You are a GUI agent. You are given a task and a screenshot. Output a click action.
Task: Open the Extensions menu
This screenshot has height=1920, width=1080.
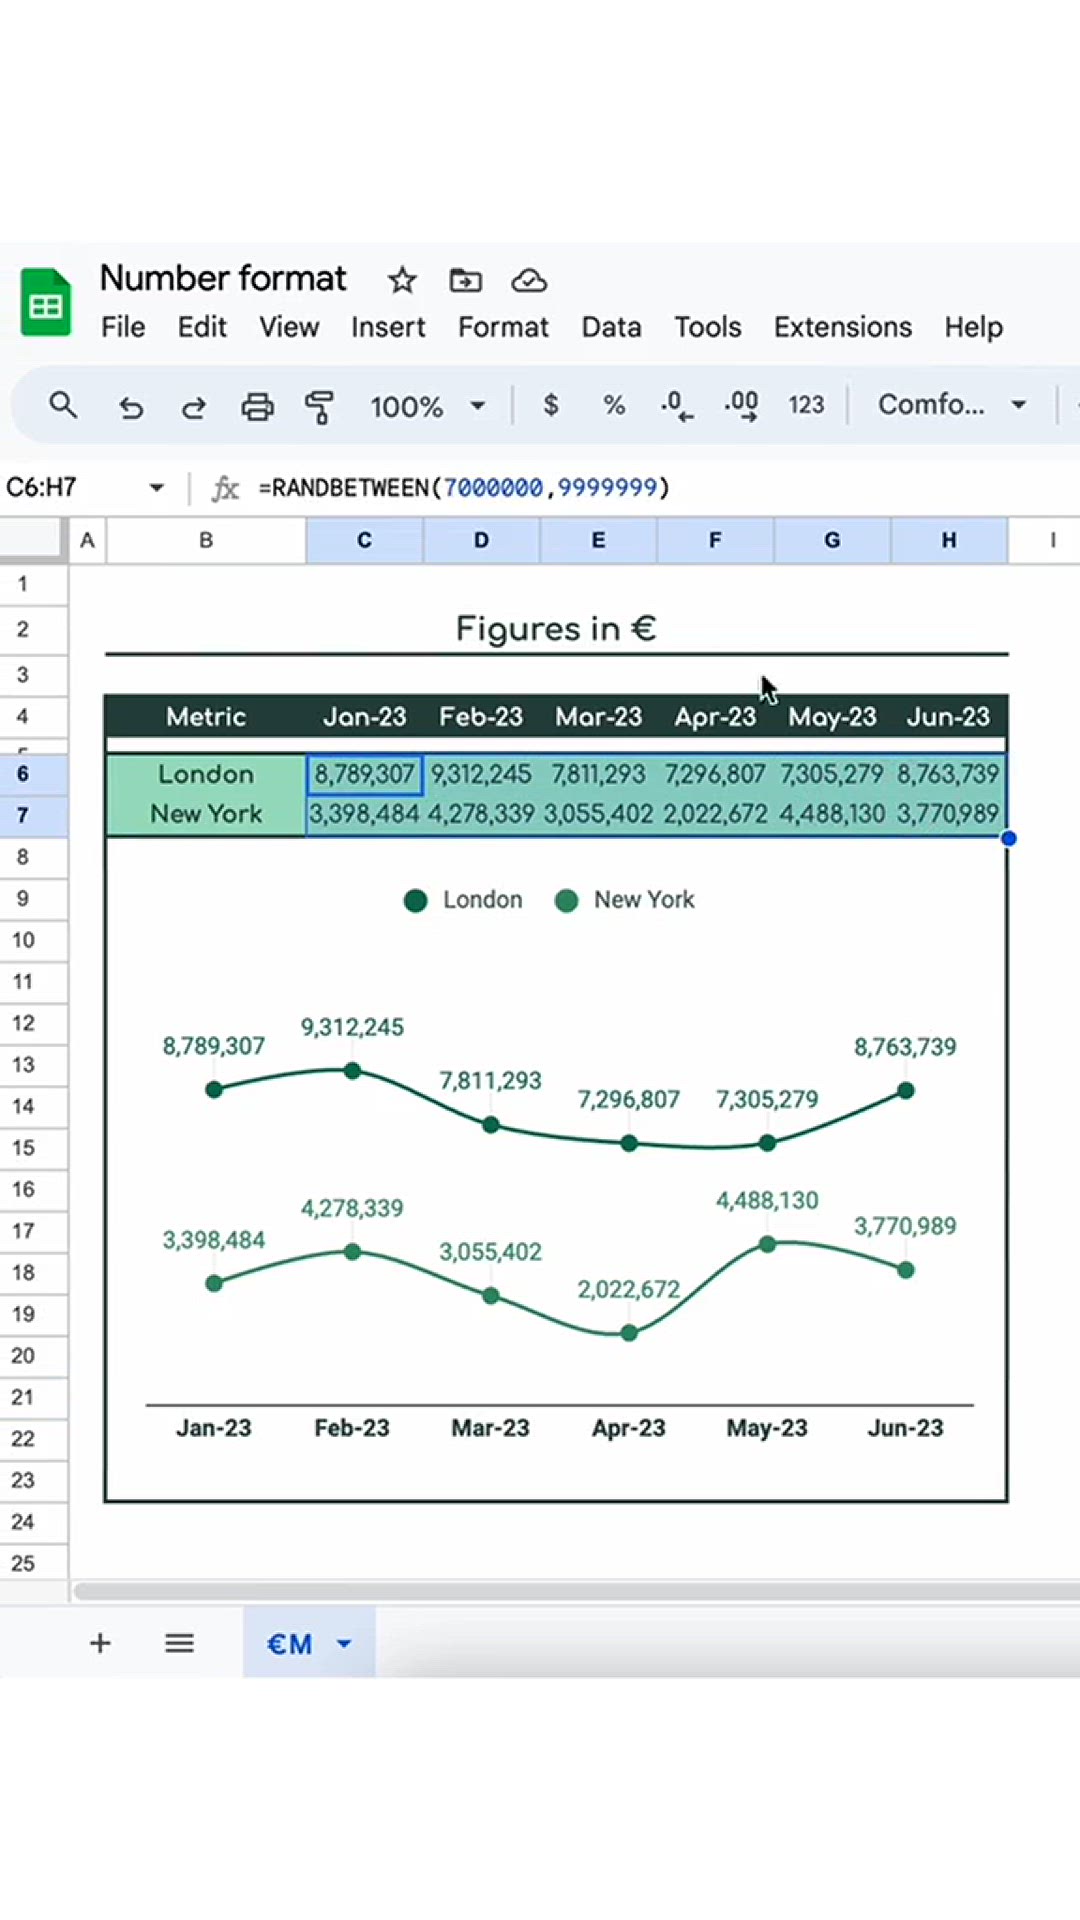[842, 327]
